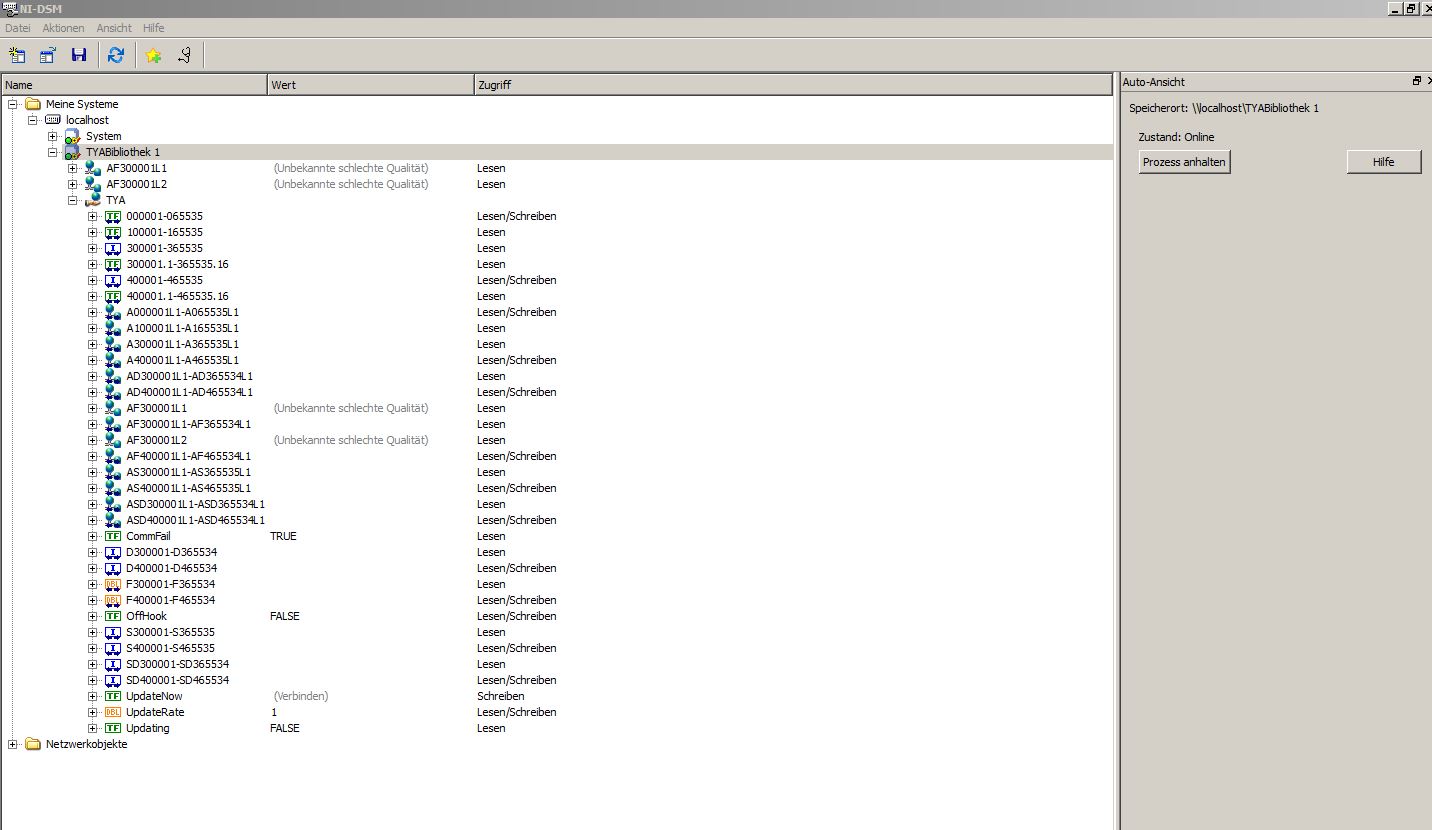Click the TRUE value of CommFail

pyautogui.click(x=283, y=536)
